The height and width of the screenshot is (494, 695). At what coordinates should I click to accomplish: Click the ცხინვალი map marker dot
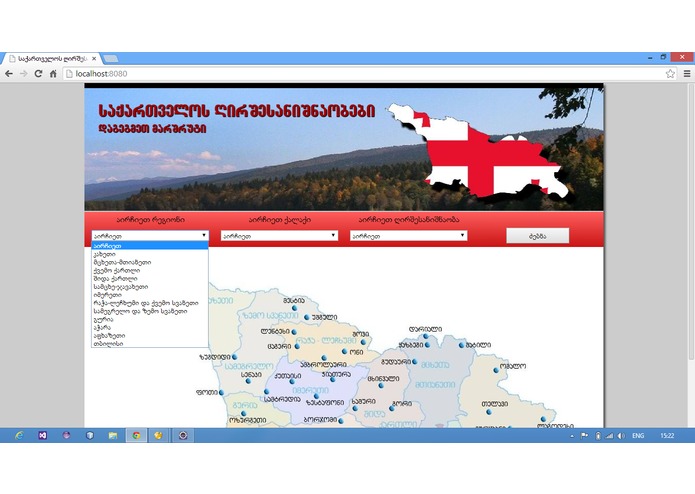point(381,385)
